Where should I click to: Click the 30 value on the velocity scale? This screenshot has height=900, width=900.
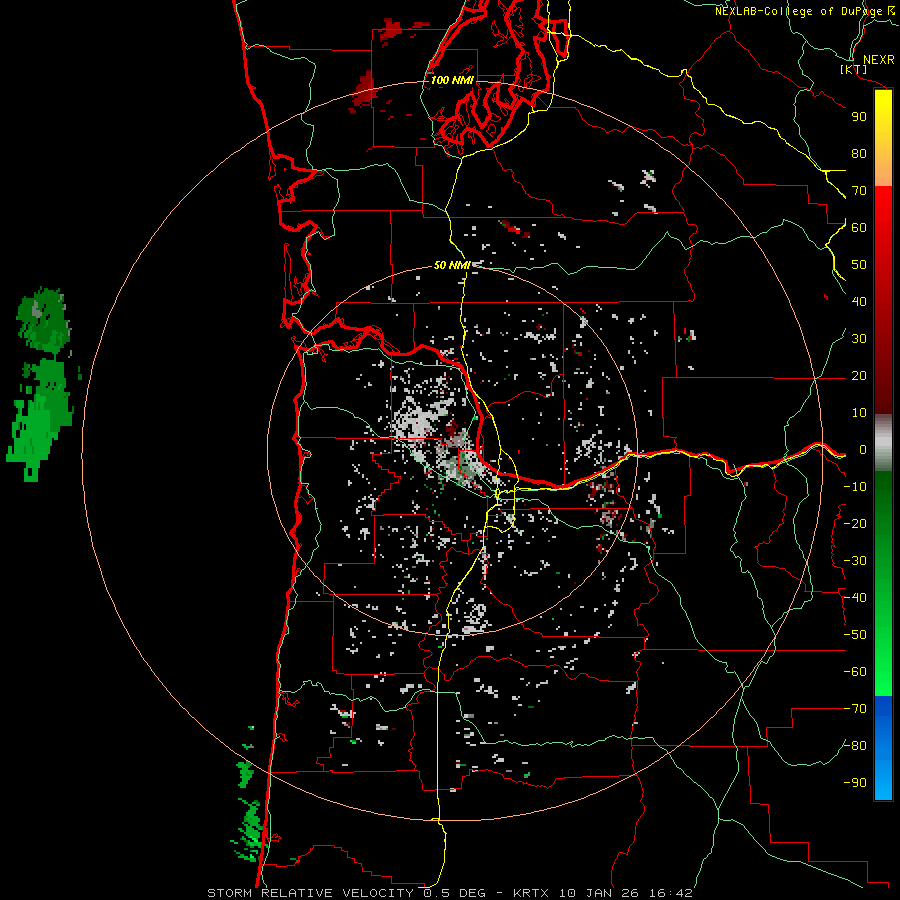pos(859,339)
